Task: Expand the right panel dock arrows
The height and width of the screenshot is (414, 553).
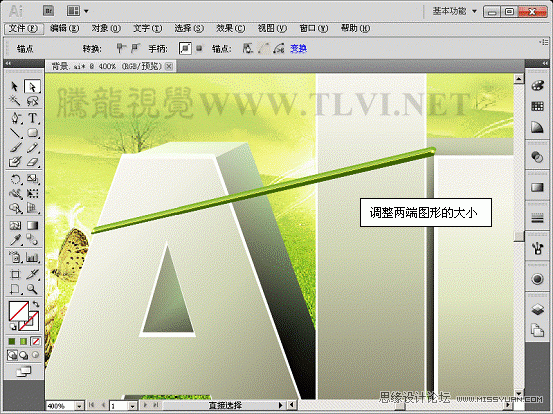Action: (x=545, y=63)
